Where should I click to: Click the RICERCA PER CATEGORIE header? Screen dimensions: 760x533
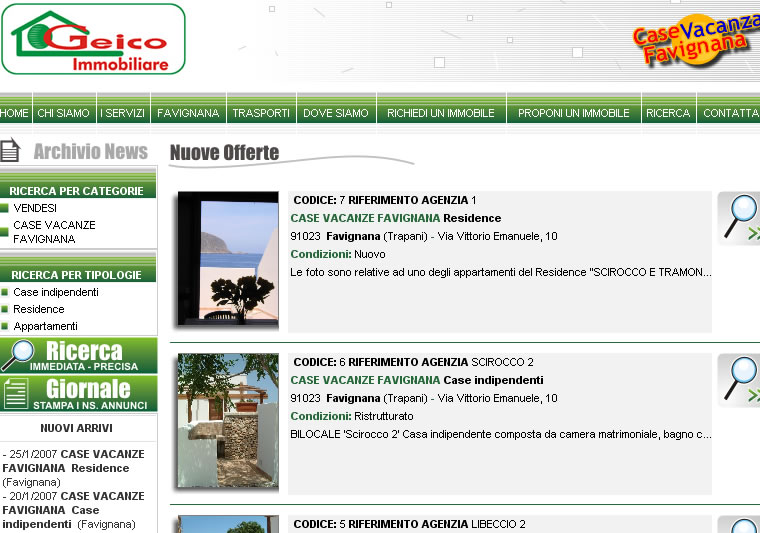pyautogui.click(x=77, y=191)
